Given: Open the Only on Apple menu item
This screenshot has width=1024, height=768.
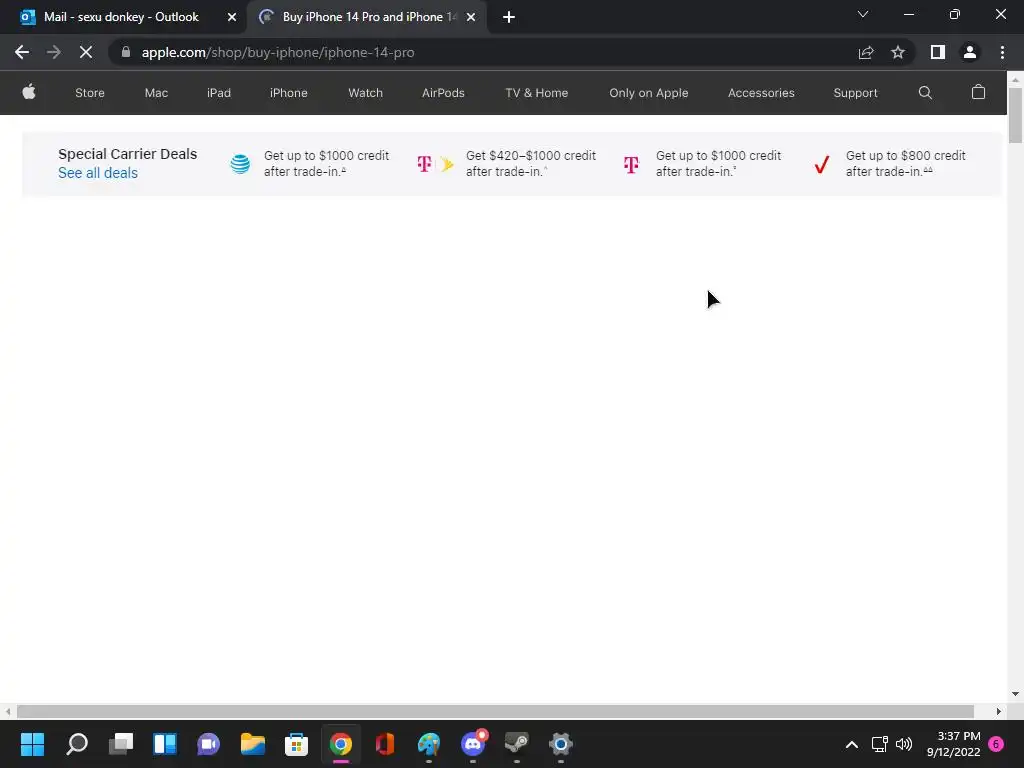Looking at the screenshot, I should 648,93.
